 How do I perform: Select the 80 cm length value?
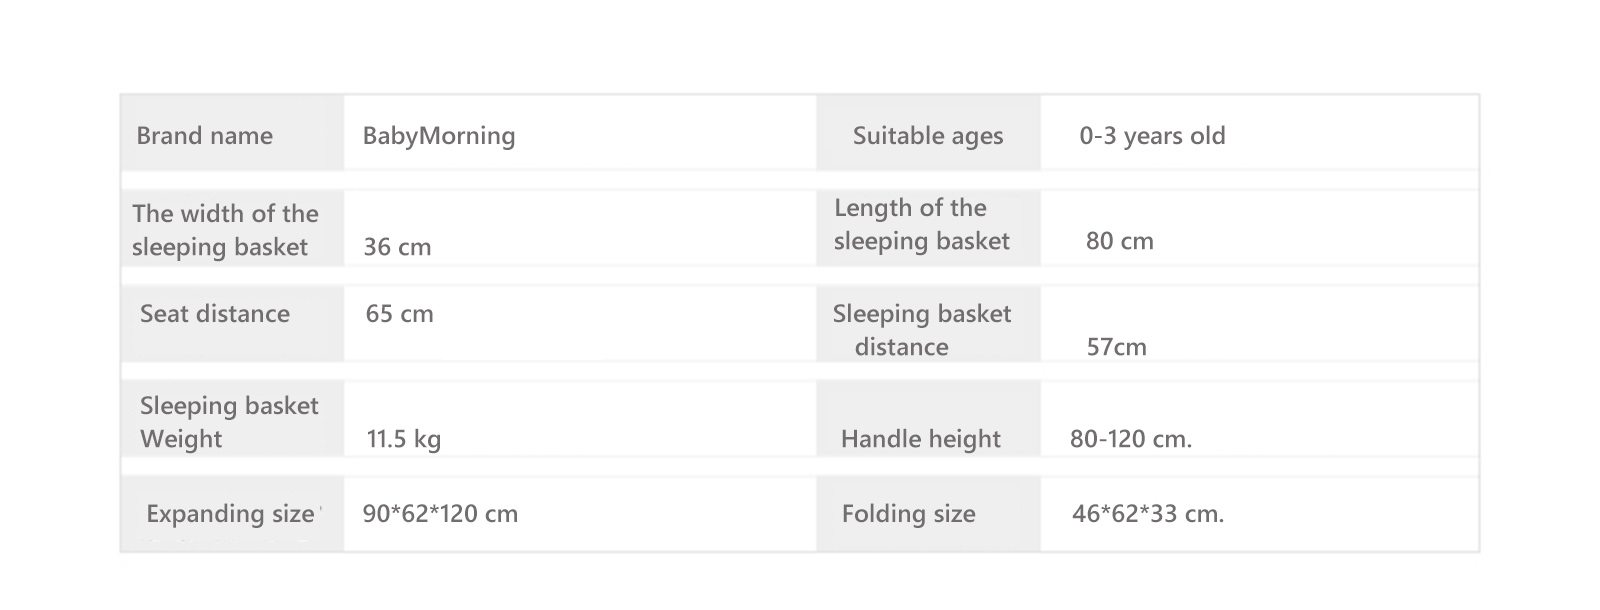(1120, 241)
